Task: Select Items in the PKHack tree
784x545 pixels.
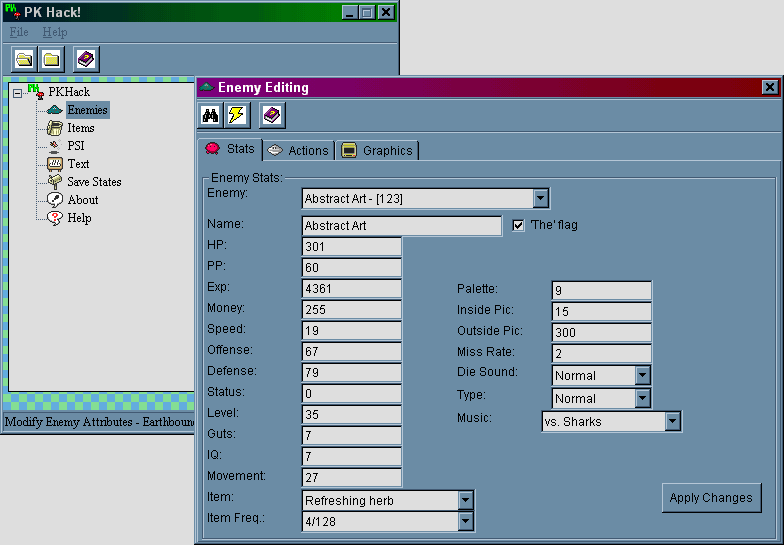Action: point(81,128)
